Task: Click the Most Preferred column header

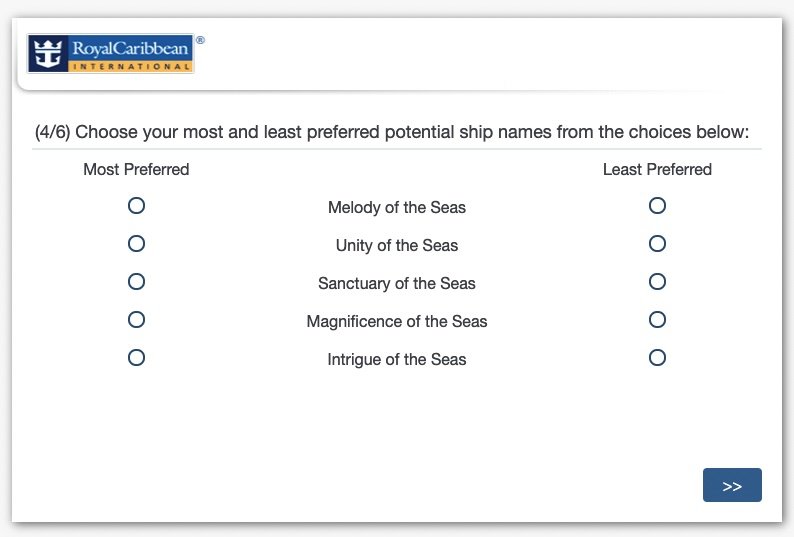Action: [x=136, y=170]
